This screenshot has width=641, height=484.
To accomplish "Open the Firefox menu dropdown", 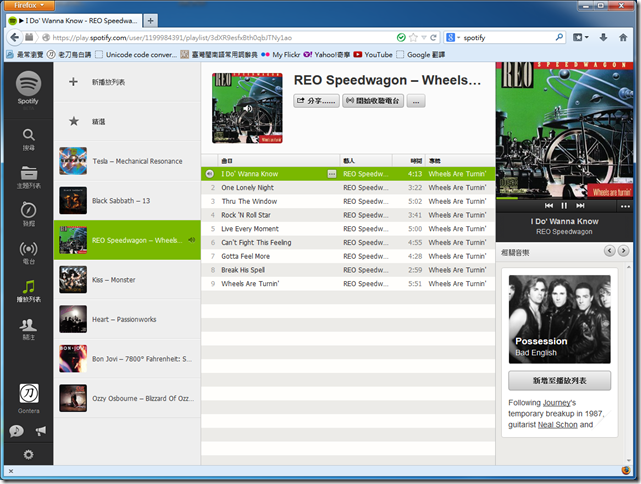I will [x=29, y=5].
